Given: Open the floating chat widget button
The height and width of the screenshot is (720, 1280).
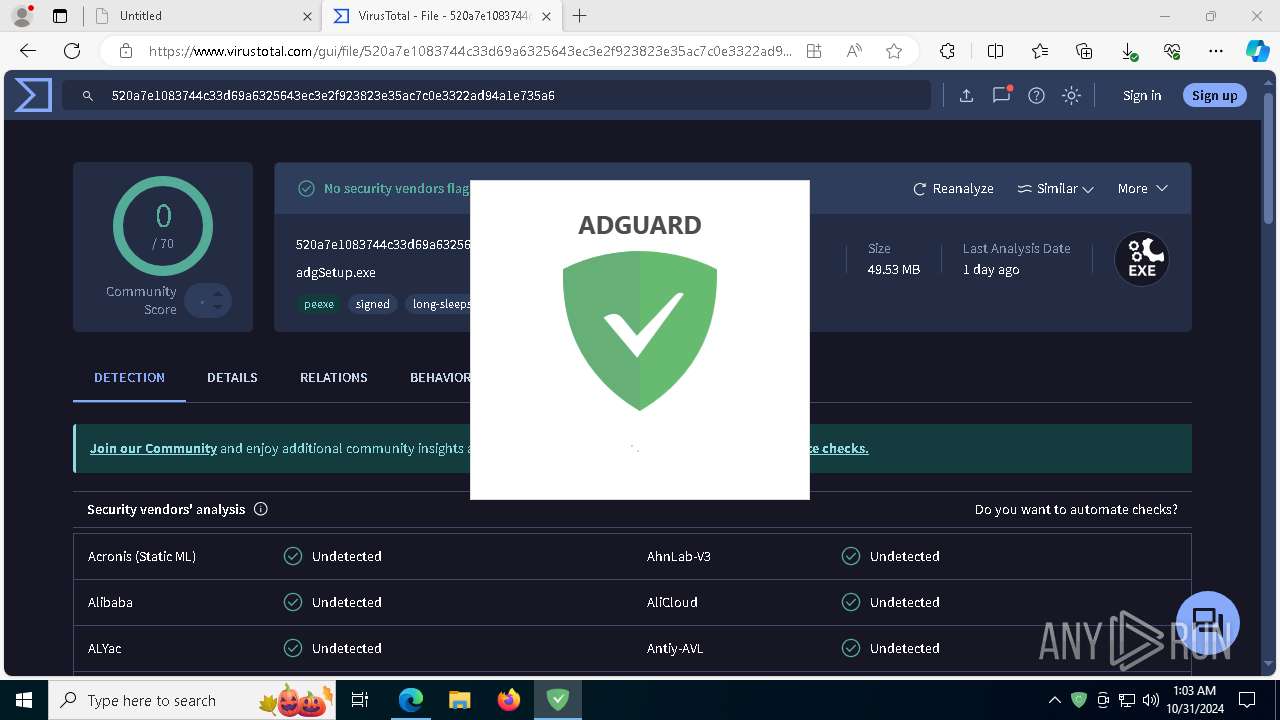Looking at the screenshot, I should coord(1207,622).
